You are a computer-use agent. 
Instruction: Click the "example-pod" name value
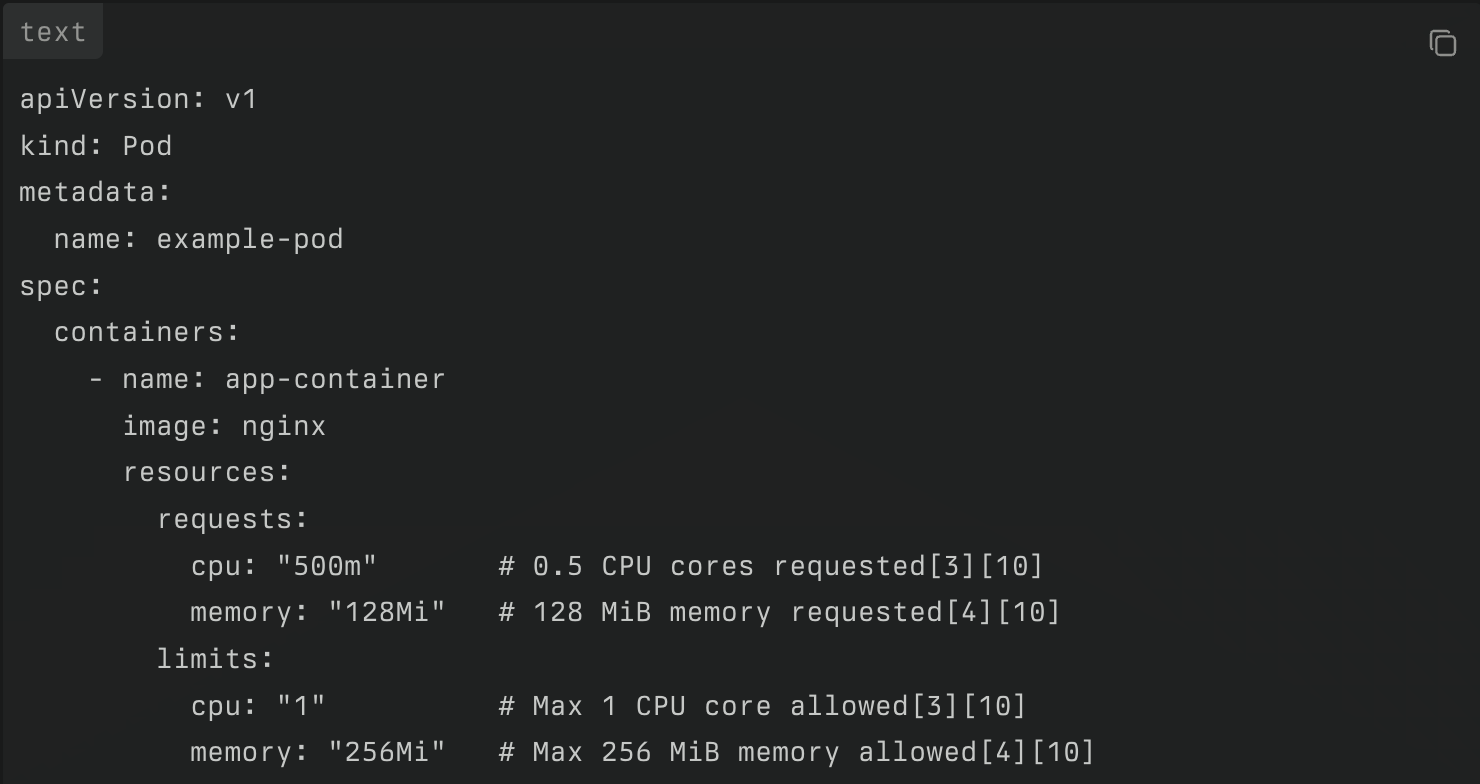250,239
